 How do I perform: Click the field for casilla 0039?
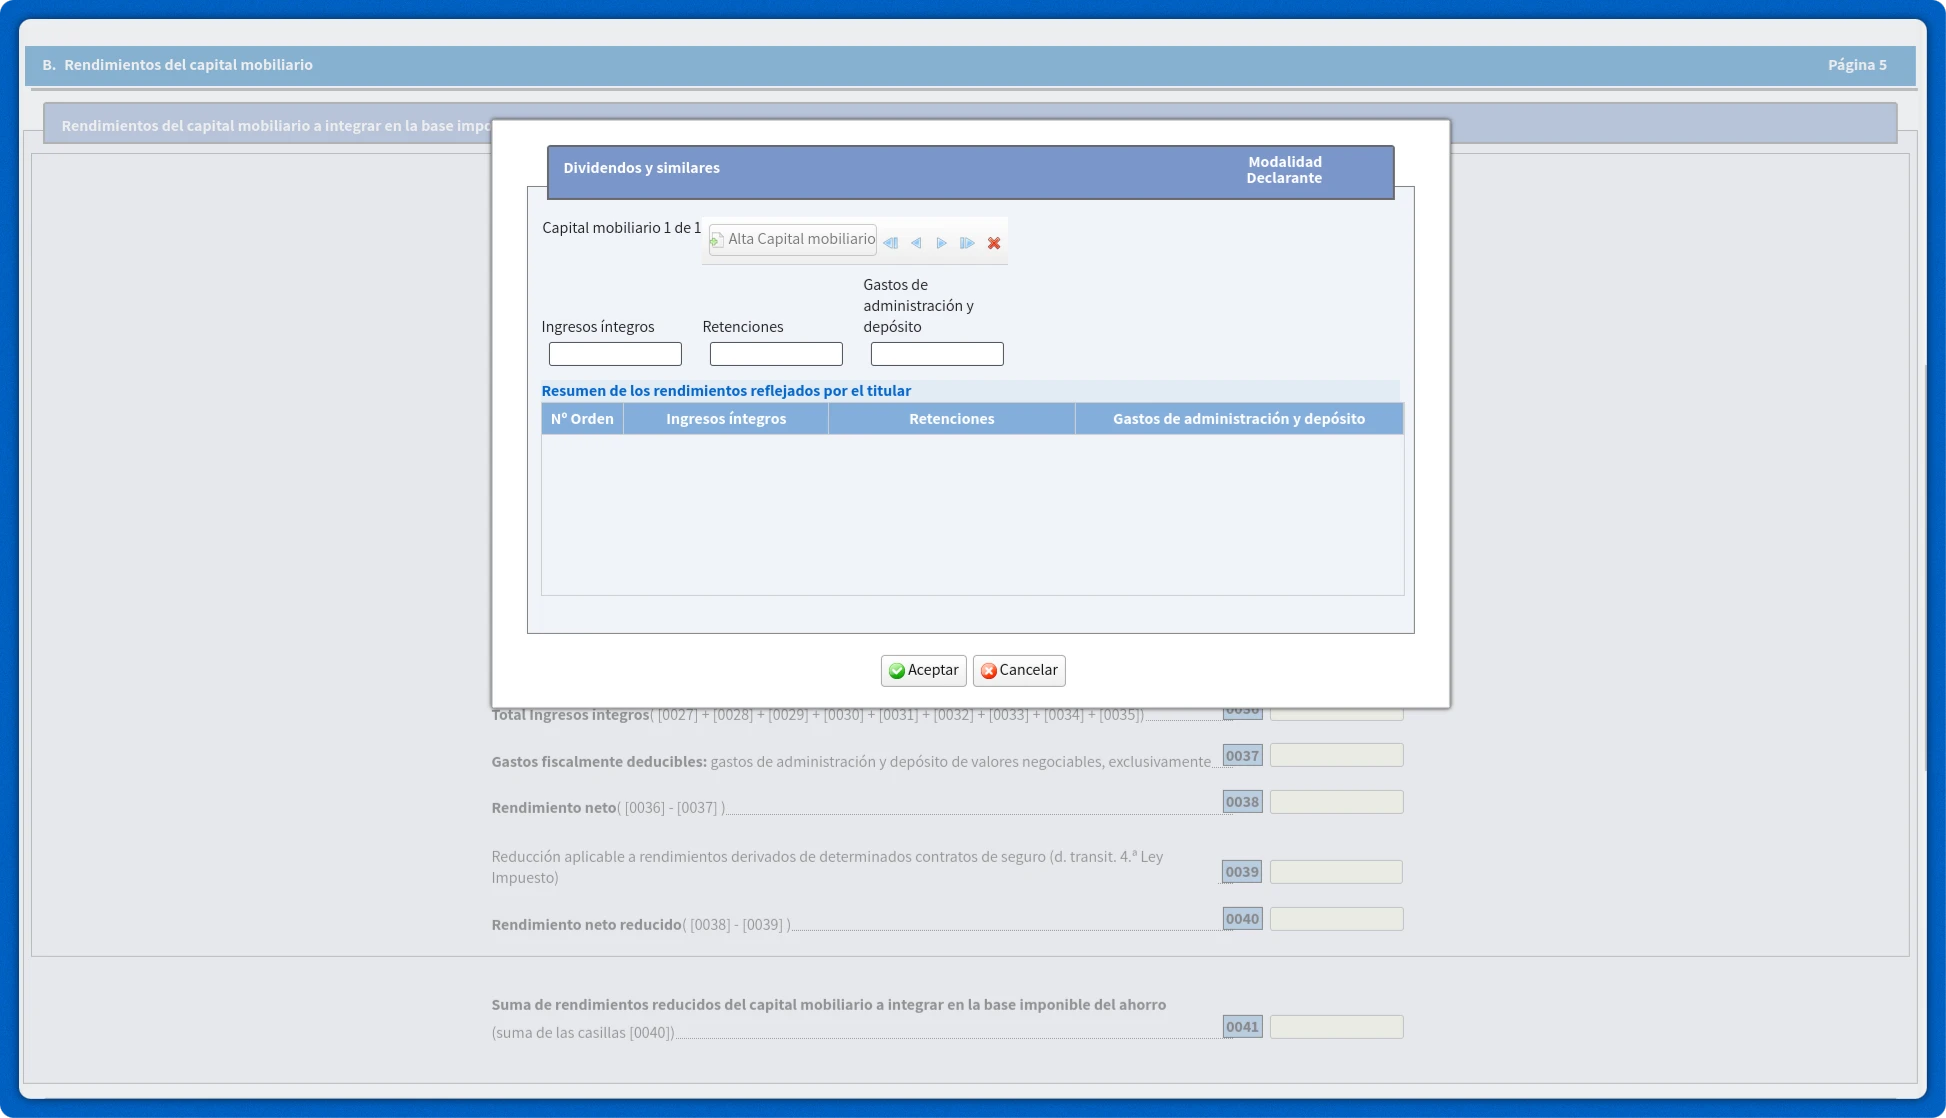click(x=1336, y=872)
